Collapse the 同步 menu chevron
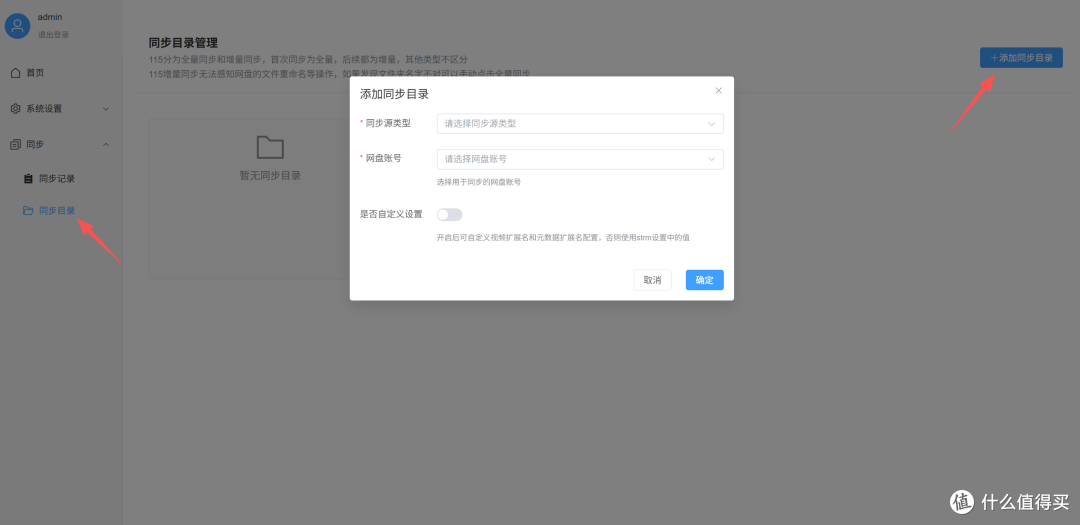Viewport: 1080px width, 525px height. [106, 145]
